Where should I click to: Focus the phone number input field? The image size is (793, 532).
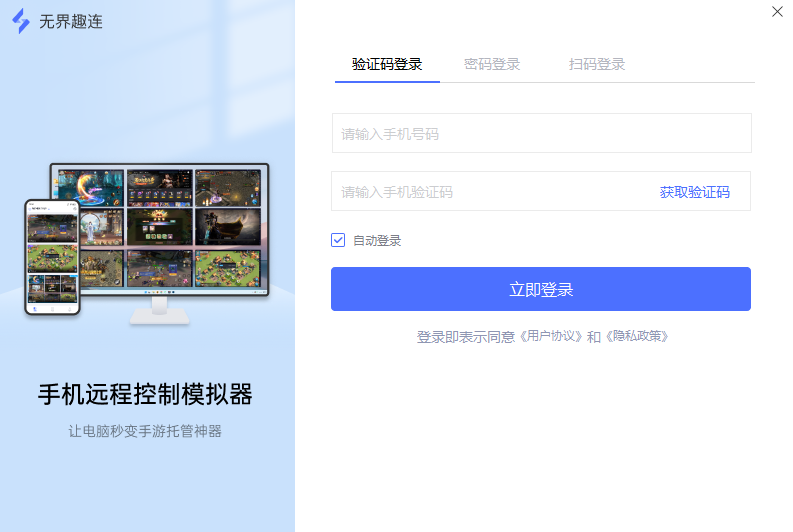click(x=540, y=133)
